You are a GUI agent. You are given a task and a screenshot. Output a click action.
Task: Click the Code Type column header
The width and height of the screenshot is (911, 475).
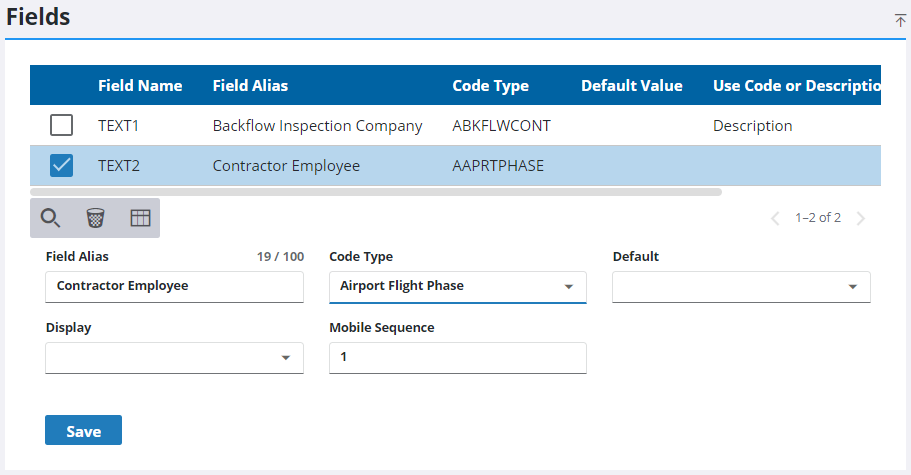490,86
